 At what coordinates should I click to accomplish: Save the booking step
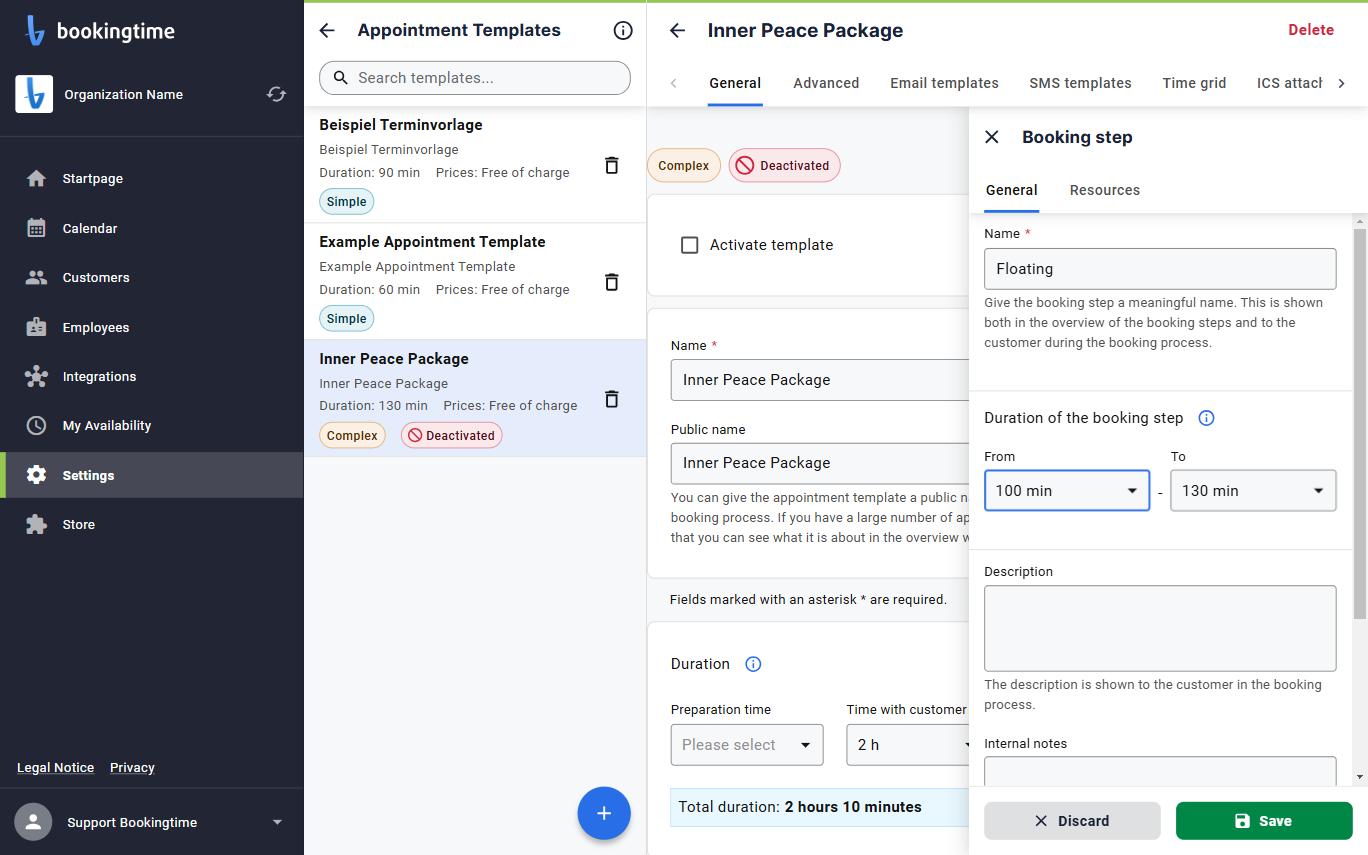tap(1264, 821)
